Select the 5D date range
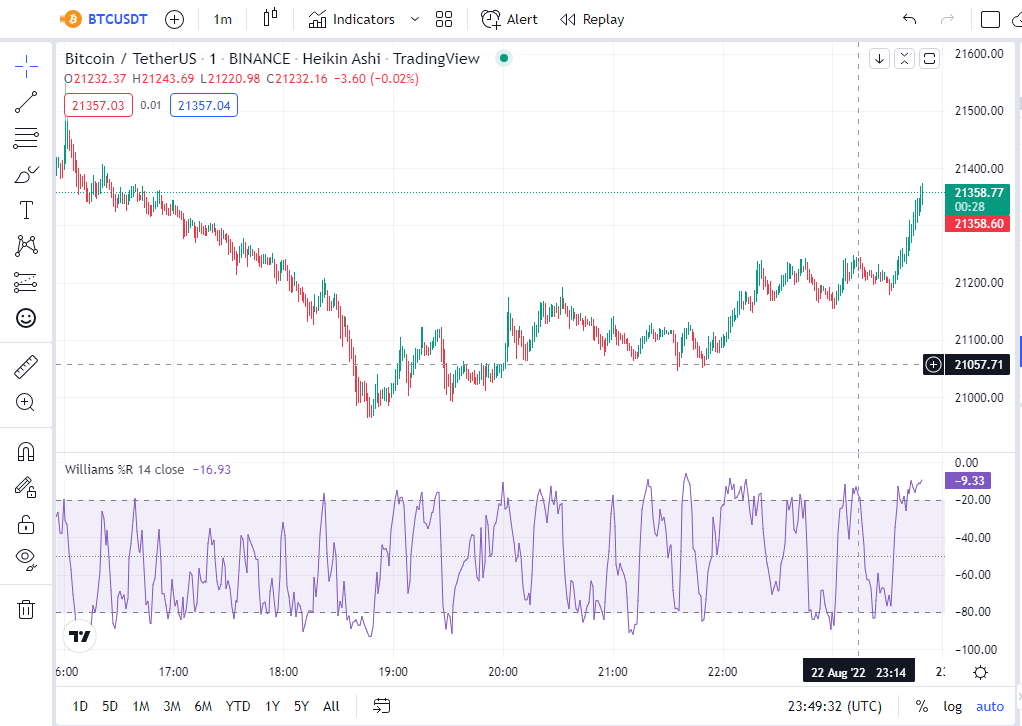 110,706
